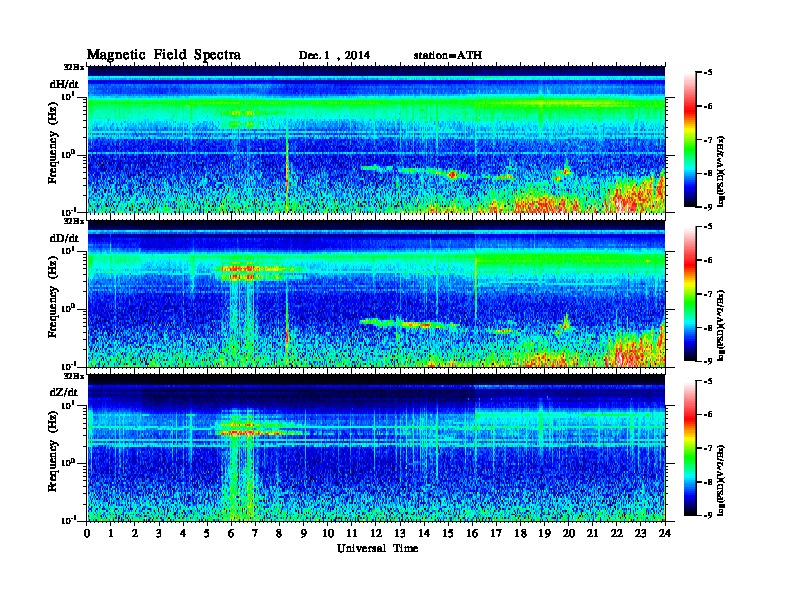Click hour tick label "5" on time axis
The height and width of the screenshot is (612, 792).
tap(207, 534)
